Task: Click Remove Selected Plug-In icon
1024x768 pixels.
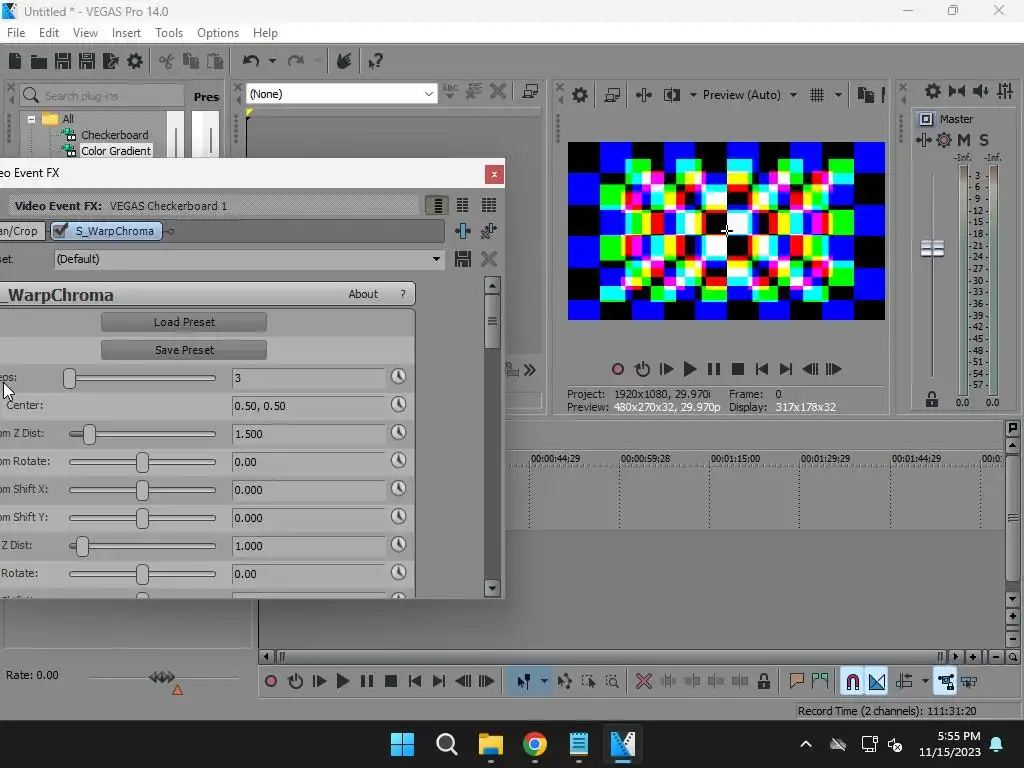Action: (488, 231)
